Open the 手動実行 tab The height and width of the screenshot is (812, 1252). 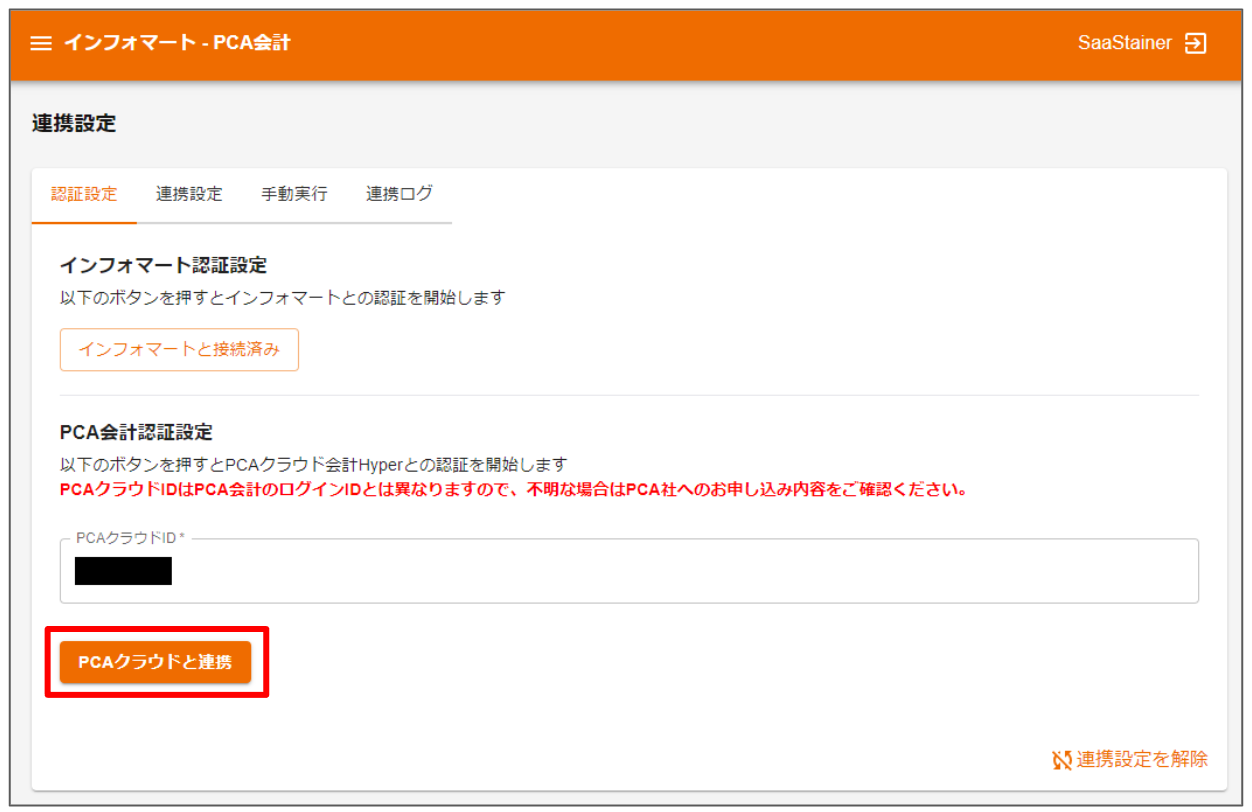(x=294, y=195)
